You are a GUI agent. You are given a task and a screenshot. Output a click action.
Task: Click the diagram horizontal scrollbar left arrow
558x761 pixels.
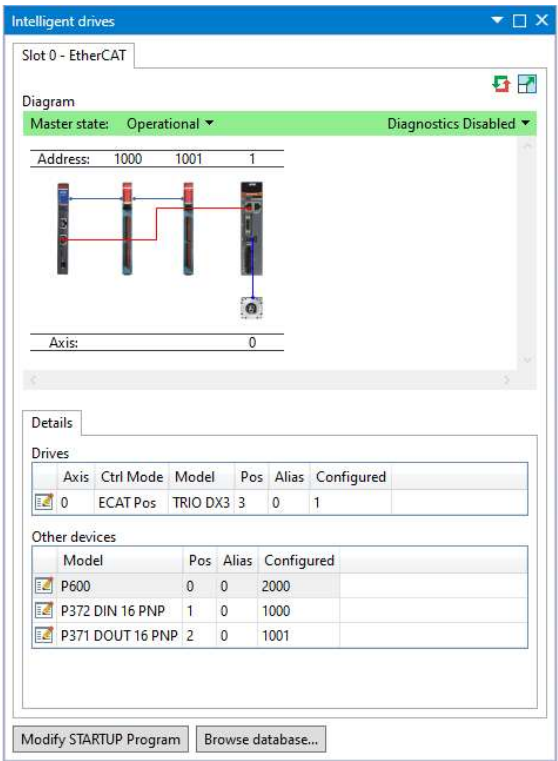[33, 380]
